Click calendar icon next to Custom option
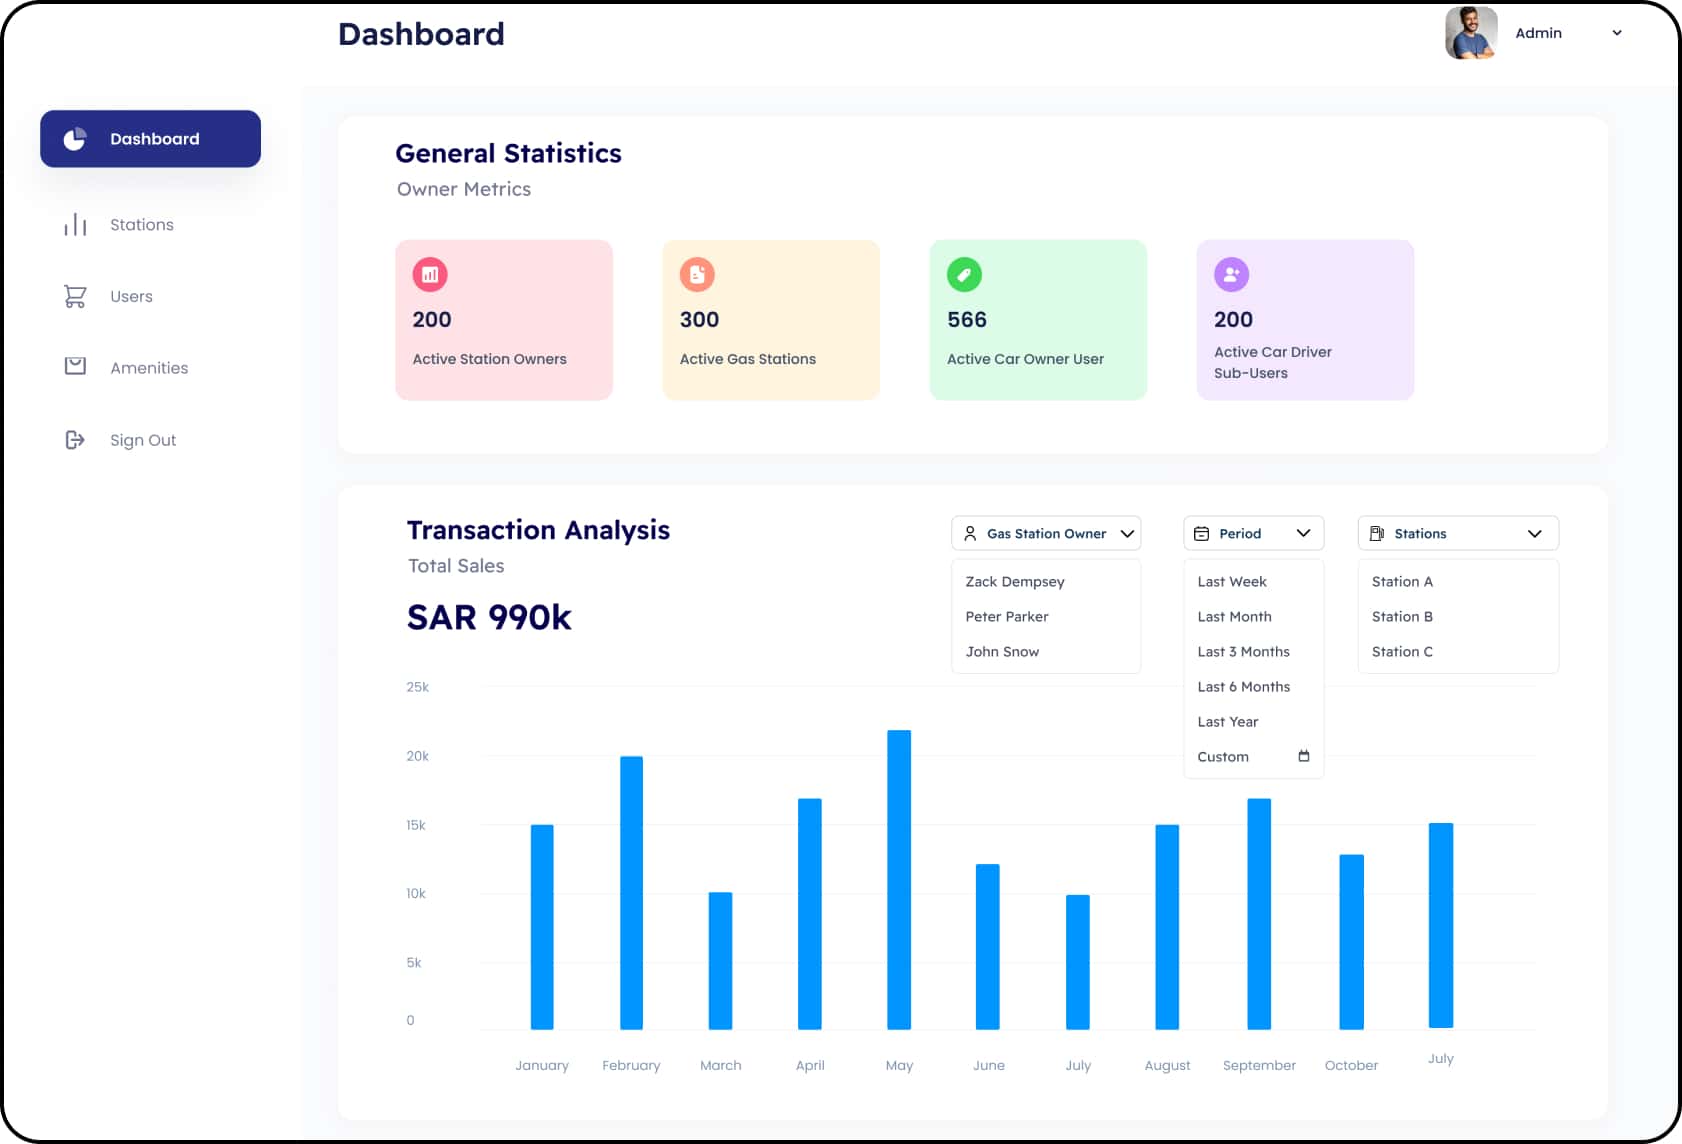 click(x=1303, y=756)
